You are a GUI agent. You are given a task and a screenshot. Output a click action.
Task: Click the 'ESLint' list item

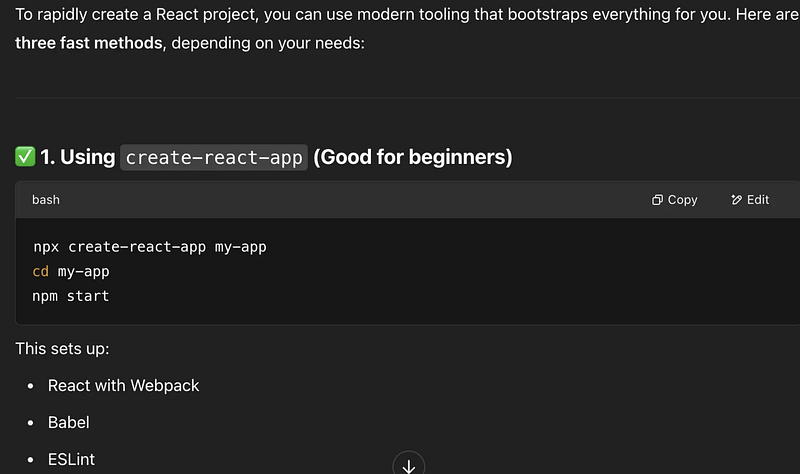tap(72, 459)
